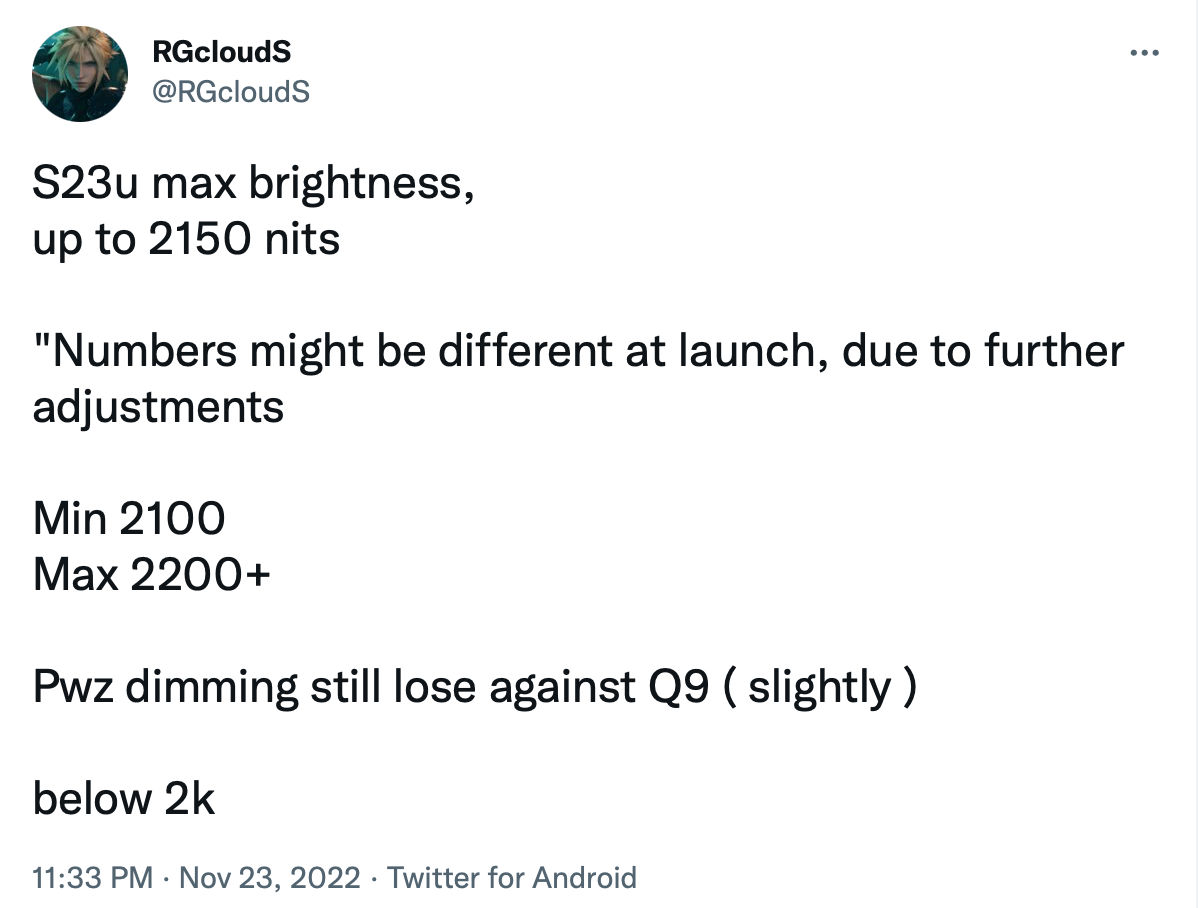The width and height of the screenshot is (1198, 908).
Task: Click the "Max 2200+" text line
Action: (x=151, y=575)
